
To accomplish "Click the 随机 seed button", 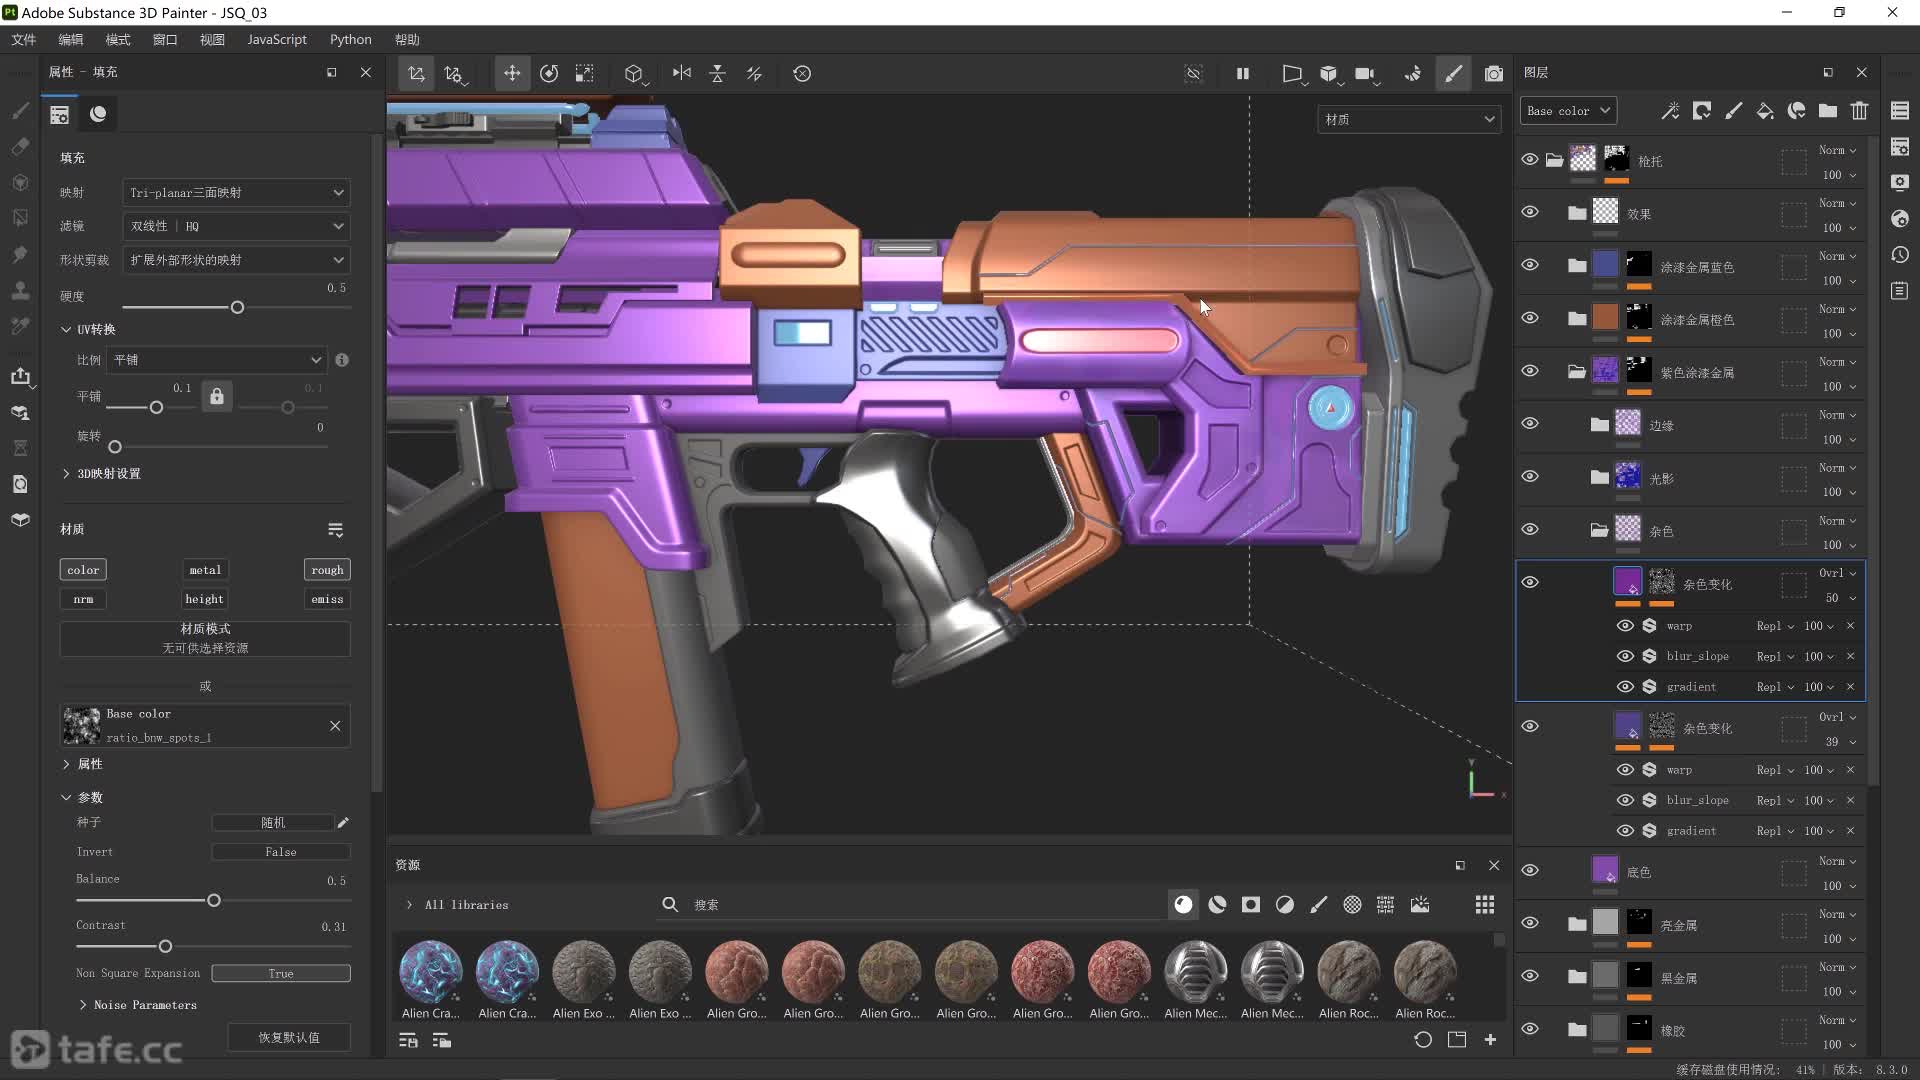I will coord(273,822).
